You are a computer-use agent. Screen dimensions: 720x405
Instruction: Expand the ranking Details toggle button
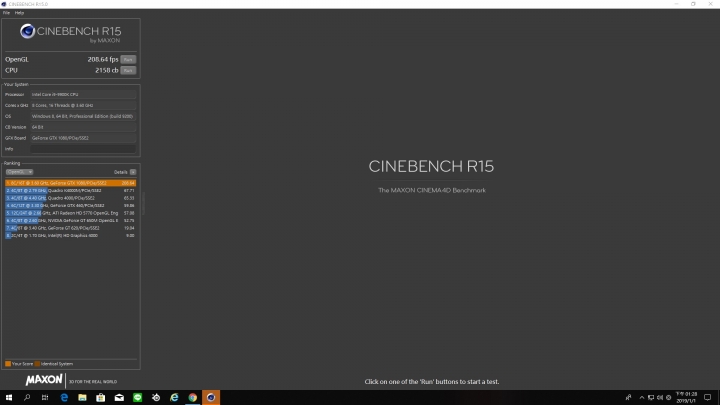pyautogui.click(x=133, y=172)
